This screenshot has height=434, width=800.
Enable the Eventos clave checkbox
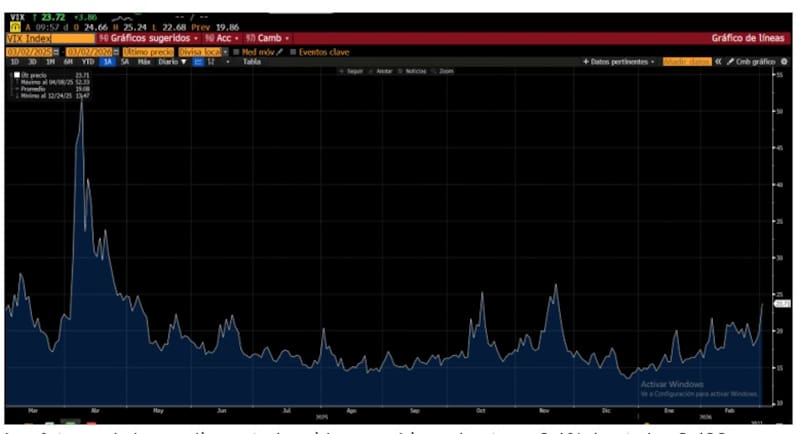291,51
